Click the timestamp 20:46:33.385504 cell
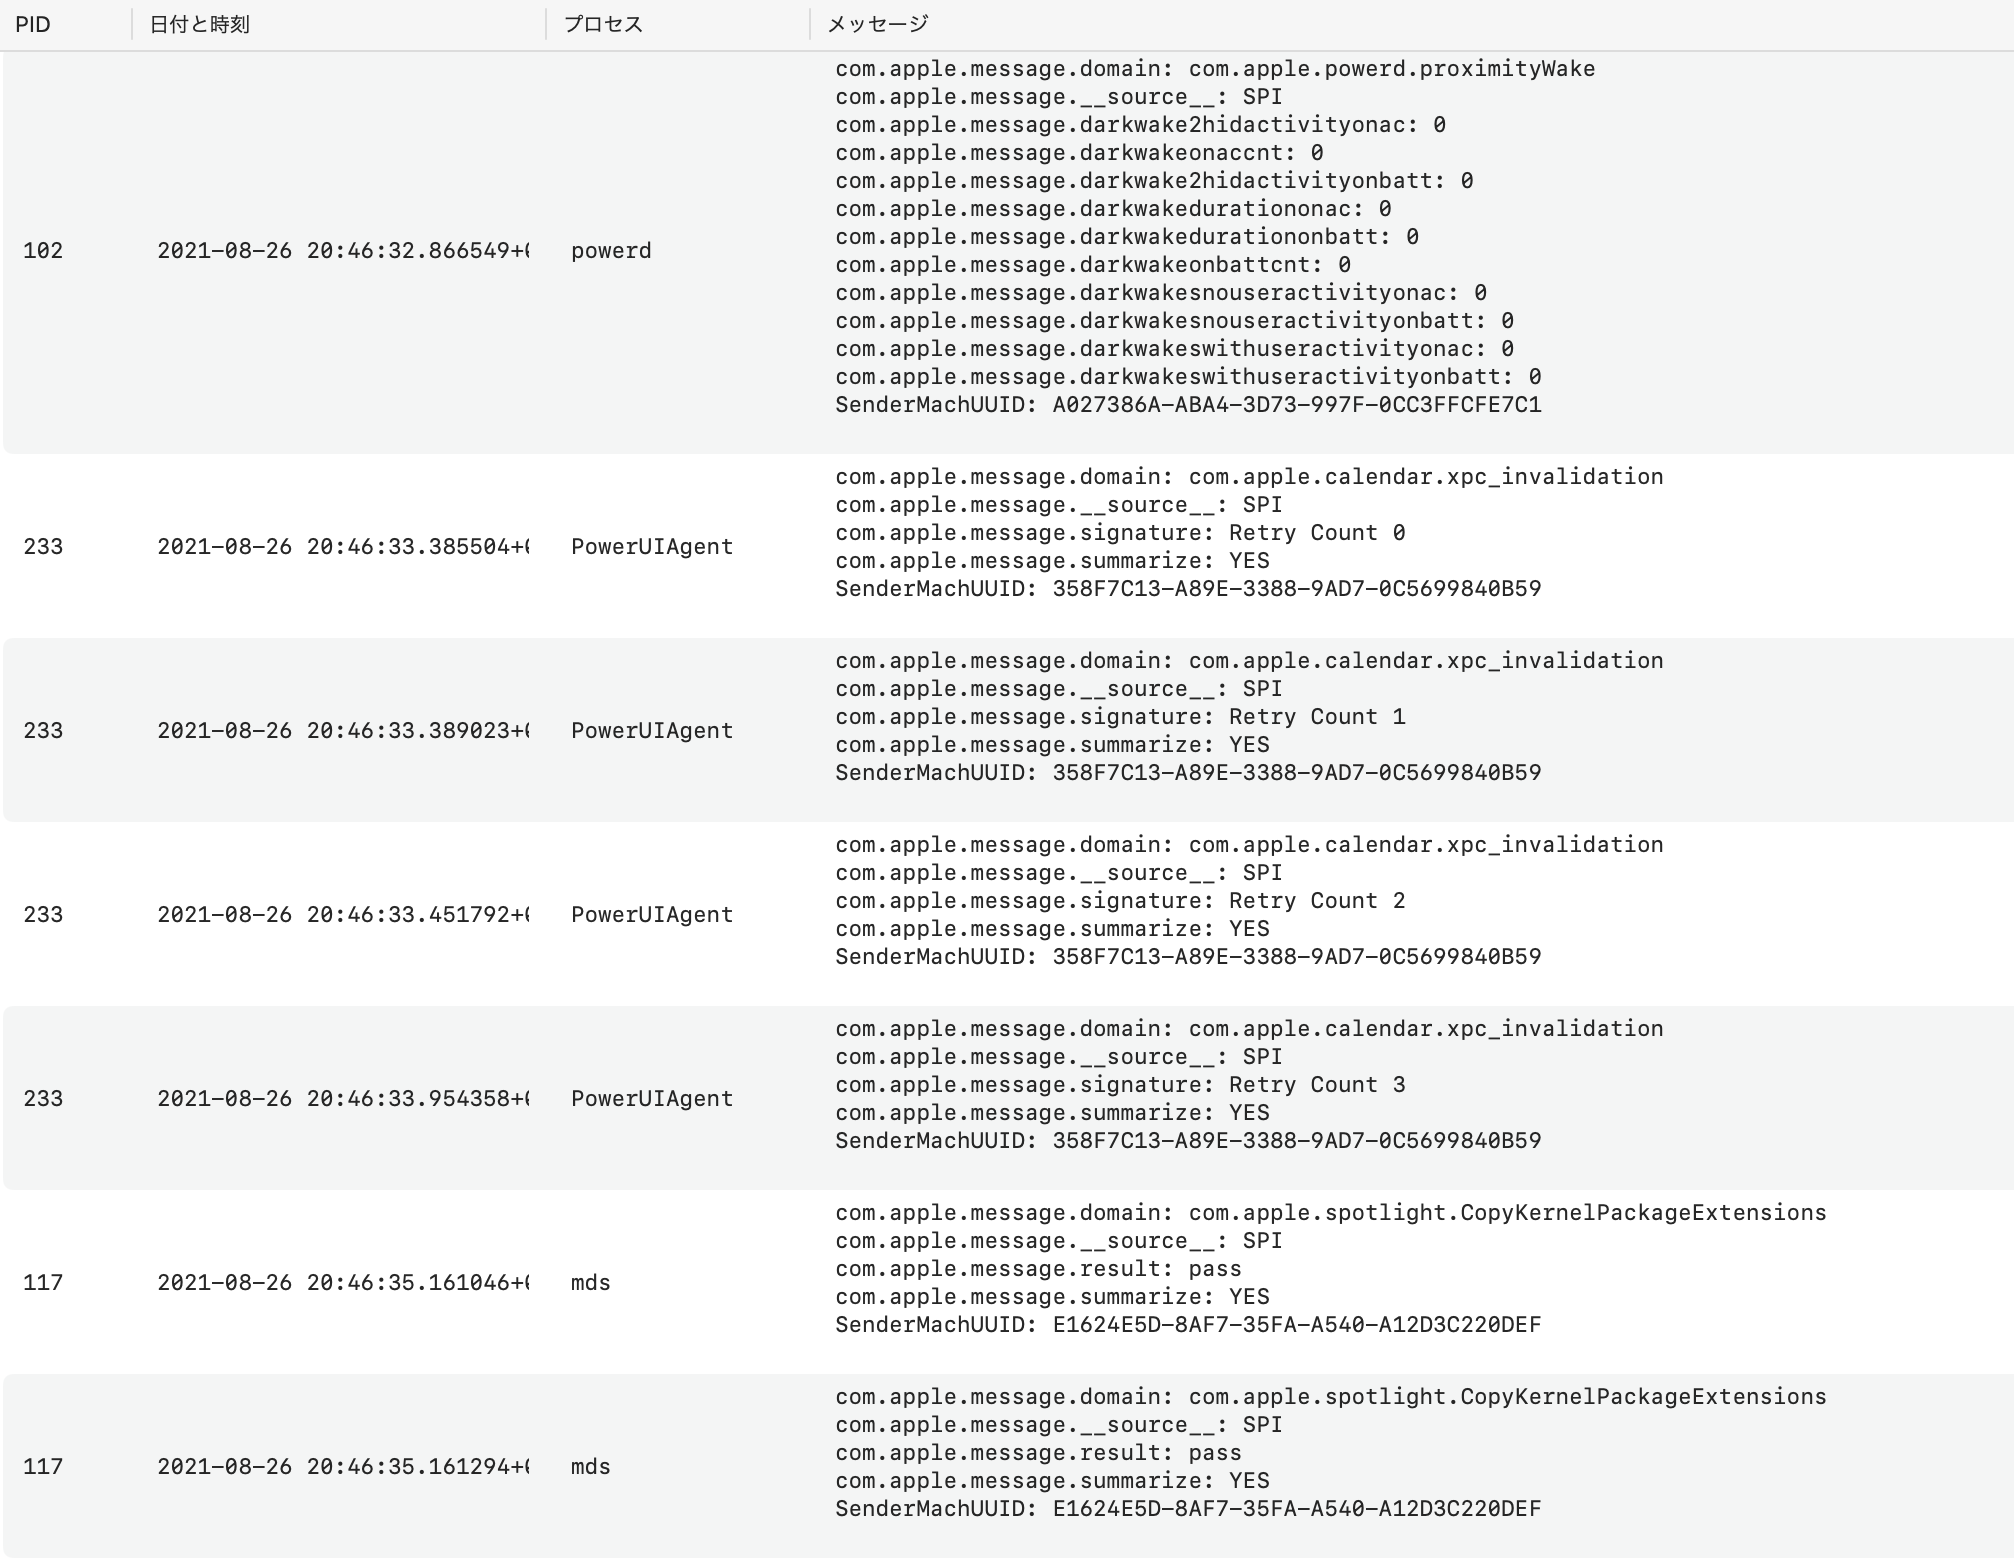Image resolution: width=2014 pixels, height=1568 pixels. point(342,547)
